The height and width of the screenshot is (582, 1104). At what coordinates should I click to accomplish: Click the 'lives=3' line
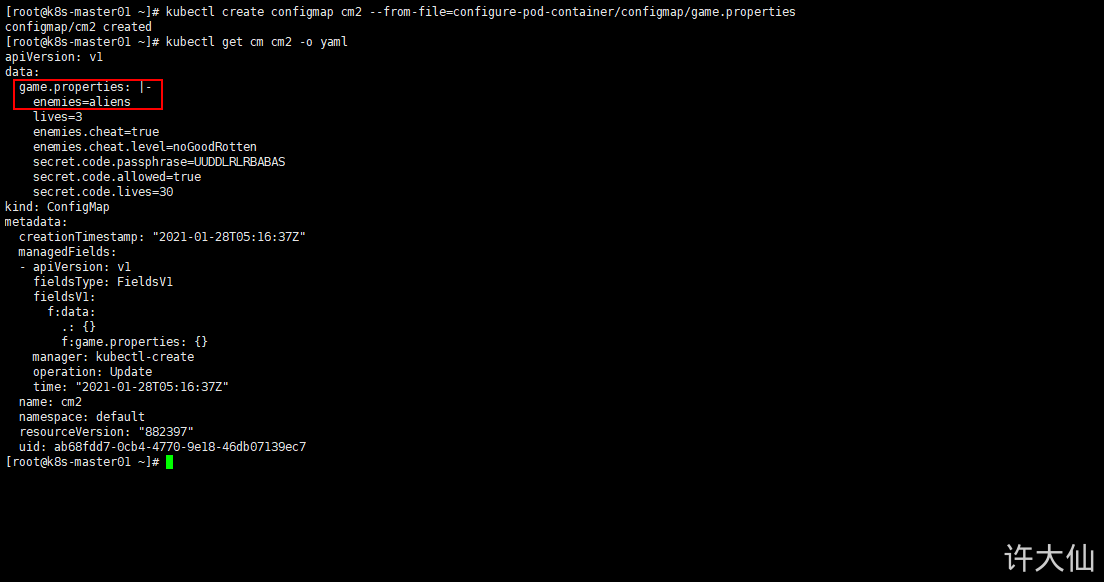tap(58, 117)
